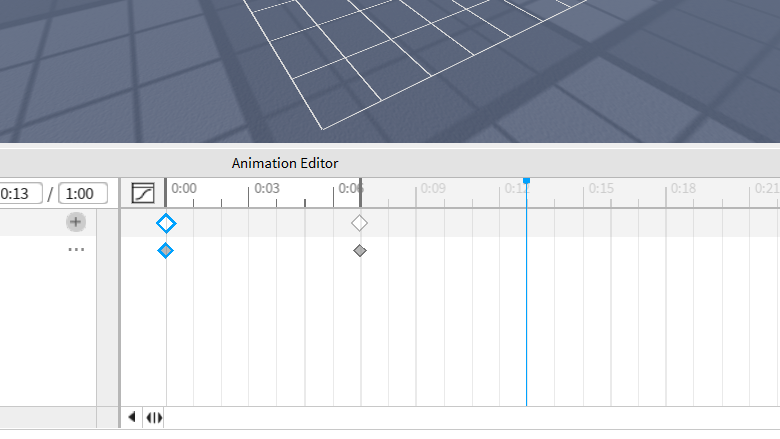The width and height of the screenshot is (780, 439).
Task: Click the current time field showing 0:13
Action: tap(22, 194)
